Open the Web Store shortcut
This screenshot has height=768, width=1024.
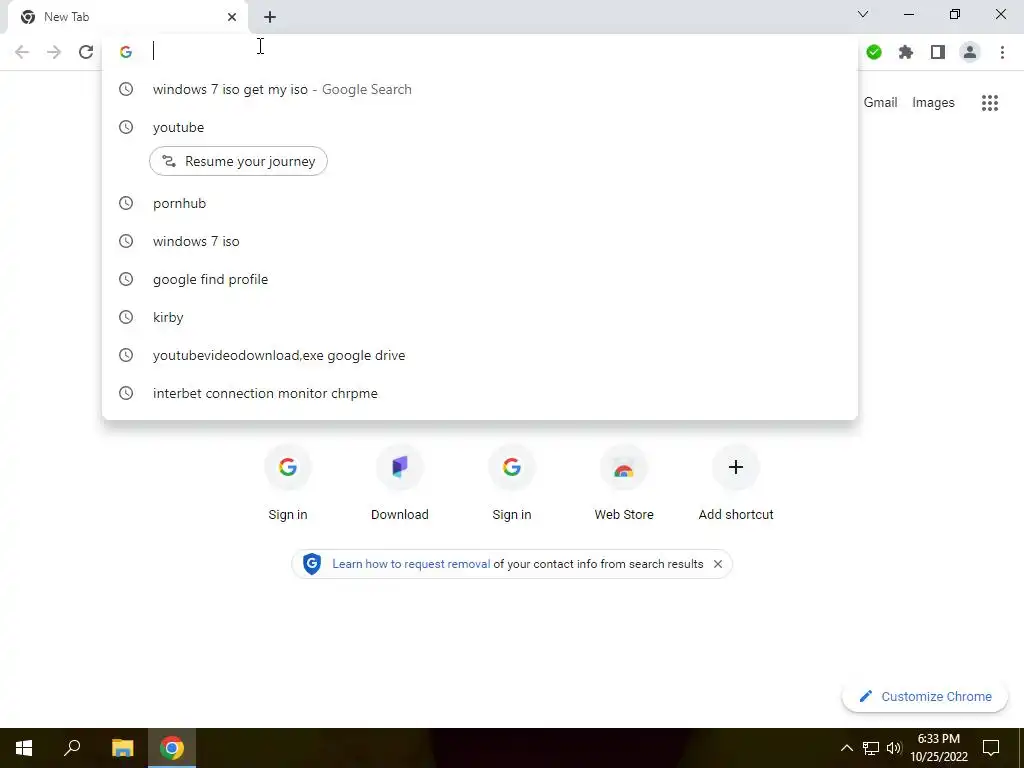(x=624, y=483)
